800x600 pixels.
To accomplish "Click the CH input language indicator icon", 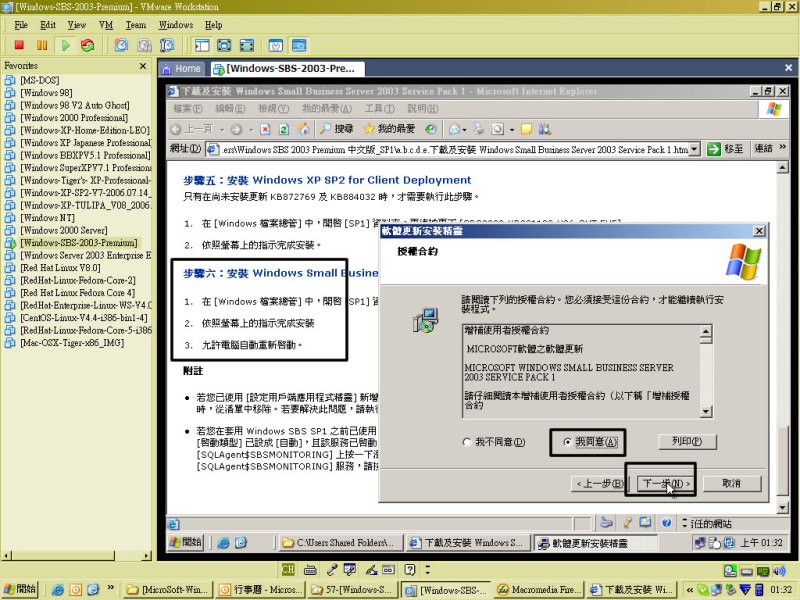I will (x=288, y=570).
